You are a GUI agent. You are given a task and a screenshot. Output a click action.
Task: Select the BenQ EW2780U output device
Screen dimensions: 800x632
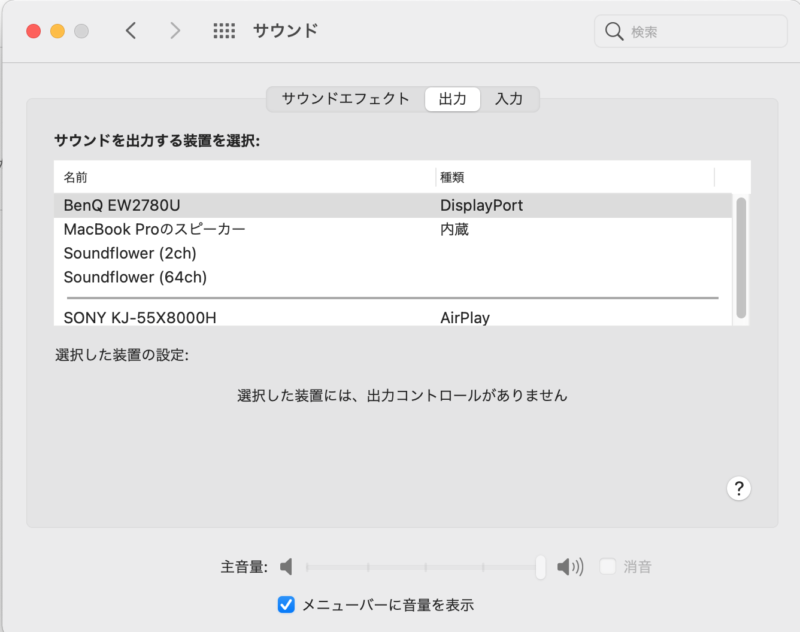click(x=393, y=206)
